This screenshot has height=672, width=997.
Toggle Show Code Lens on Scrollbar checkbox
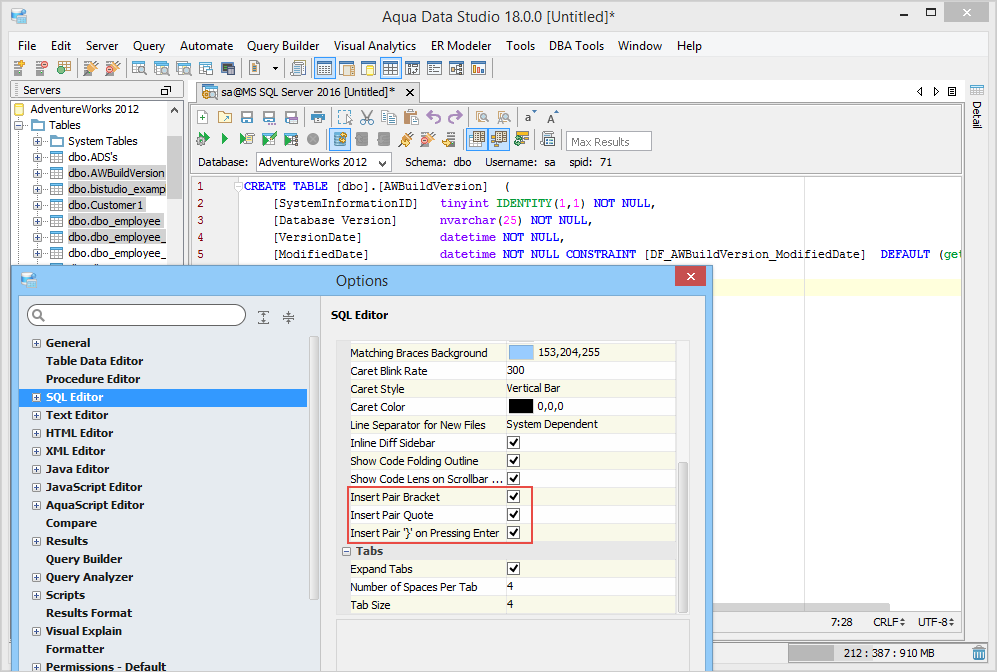(514, 478)
